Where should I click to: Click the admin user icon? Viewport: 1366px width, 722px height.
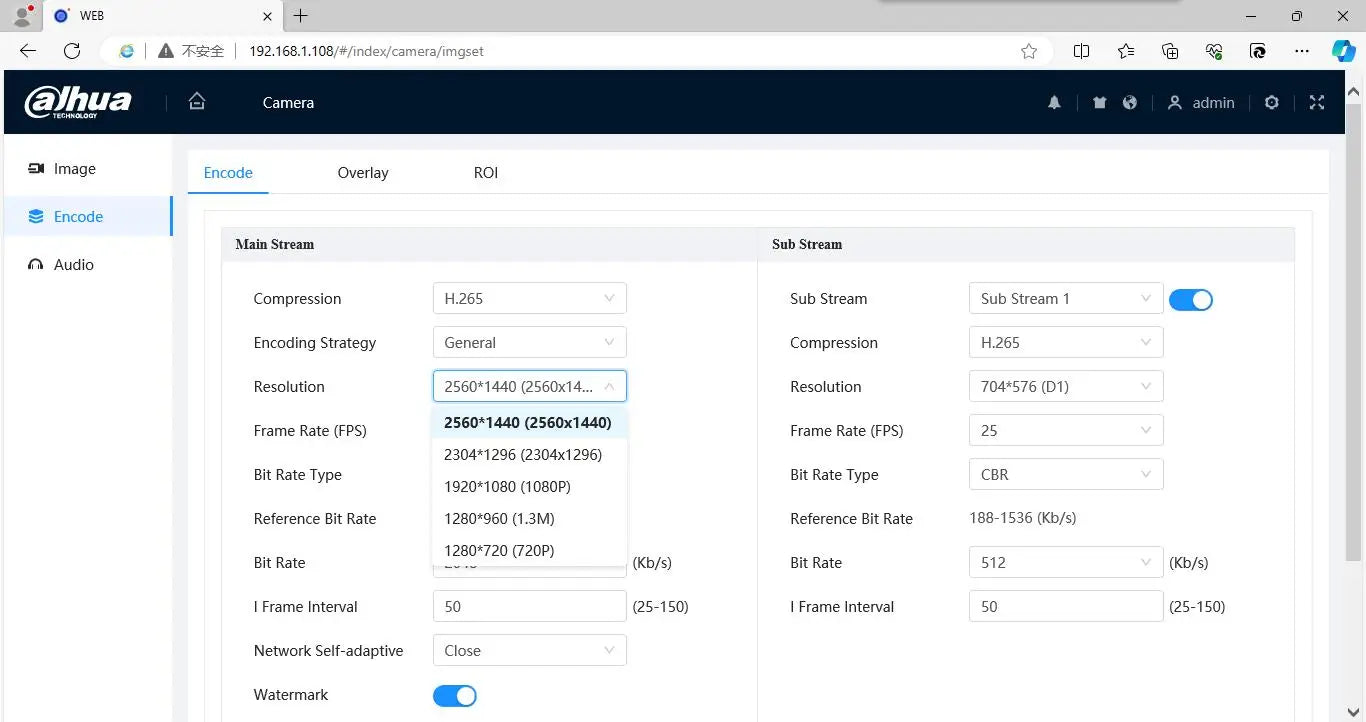(1175, 102)
